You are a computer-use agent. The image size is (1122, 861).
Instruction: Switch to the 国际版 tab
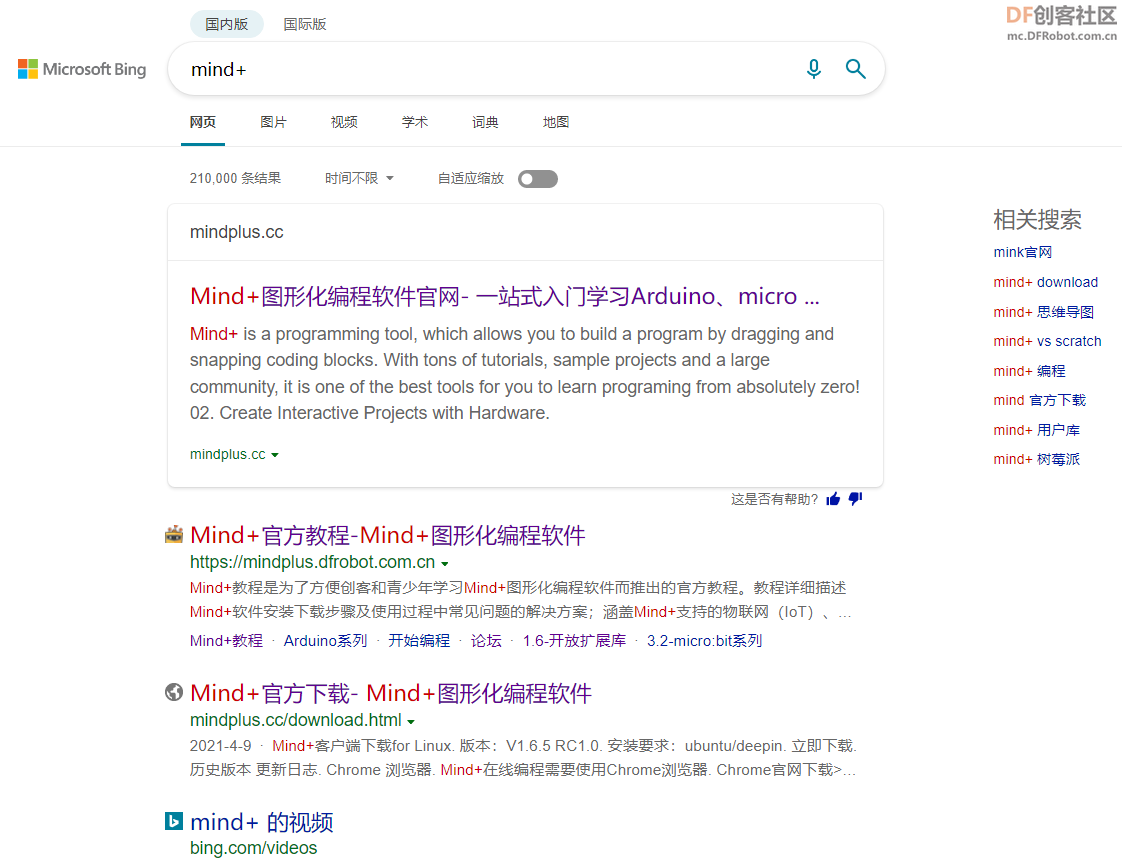(x=305, y=24)
